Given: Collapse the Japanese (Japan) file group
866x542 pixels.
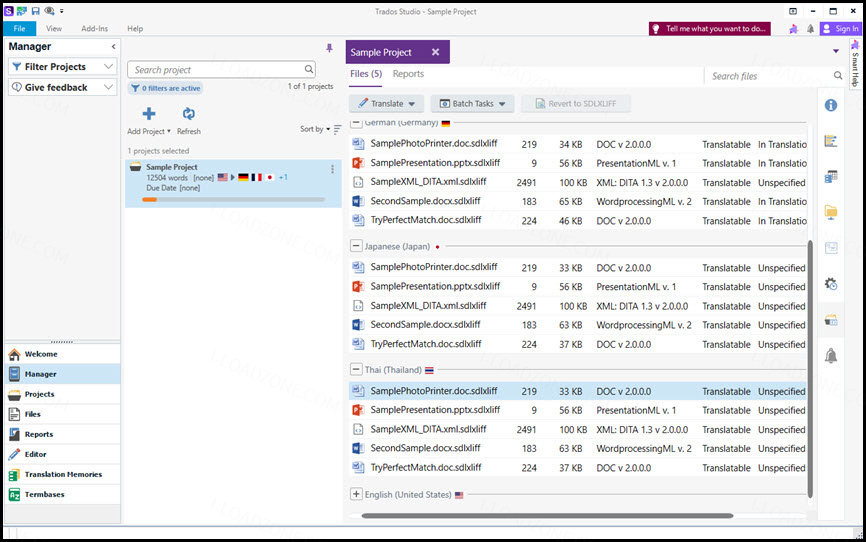Looking at the screenshot, I should click(356, 246).
